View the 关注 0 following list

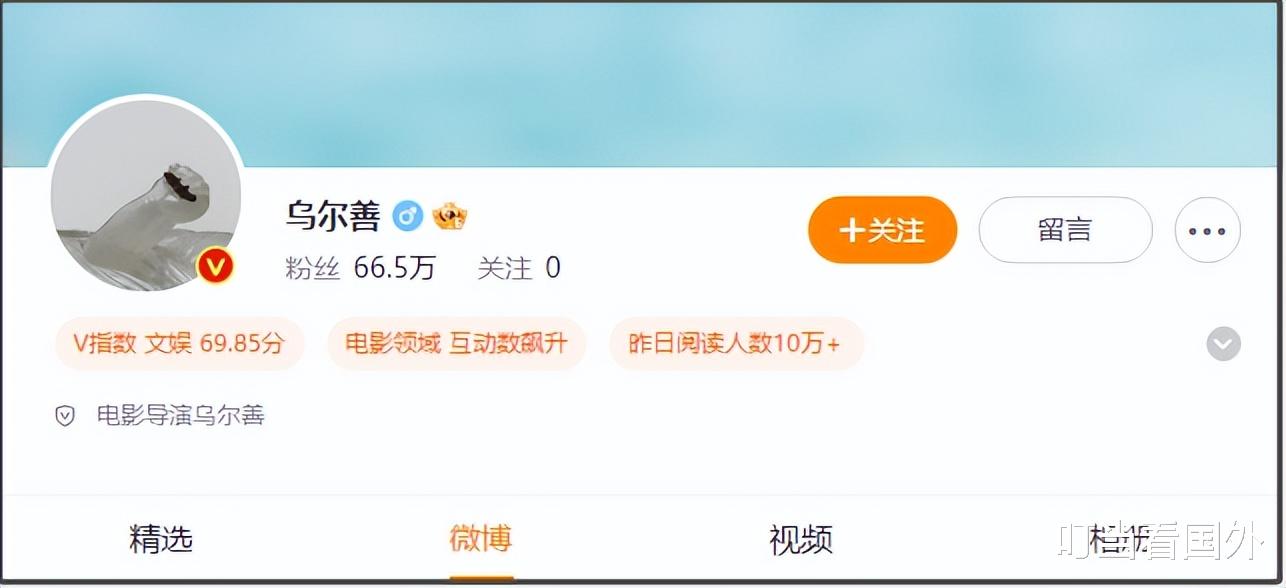[518, 268]
